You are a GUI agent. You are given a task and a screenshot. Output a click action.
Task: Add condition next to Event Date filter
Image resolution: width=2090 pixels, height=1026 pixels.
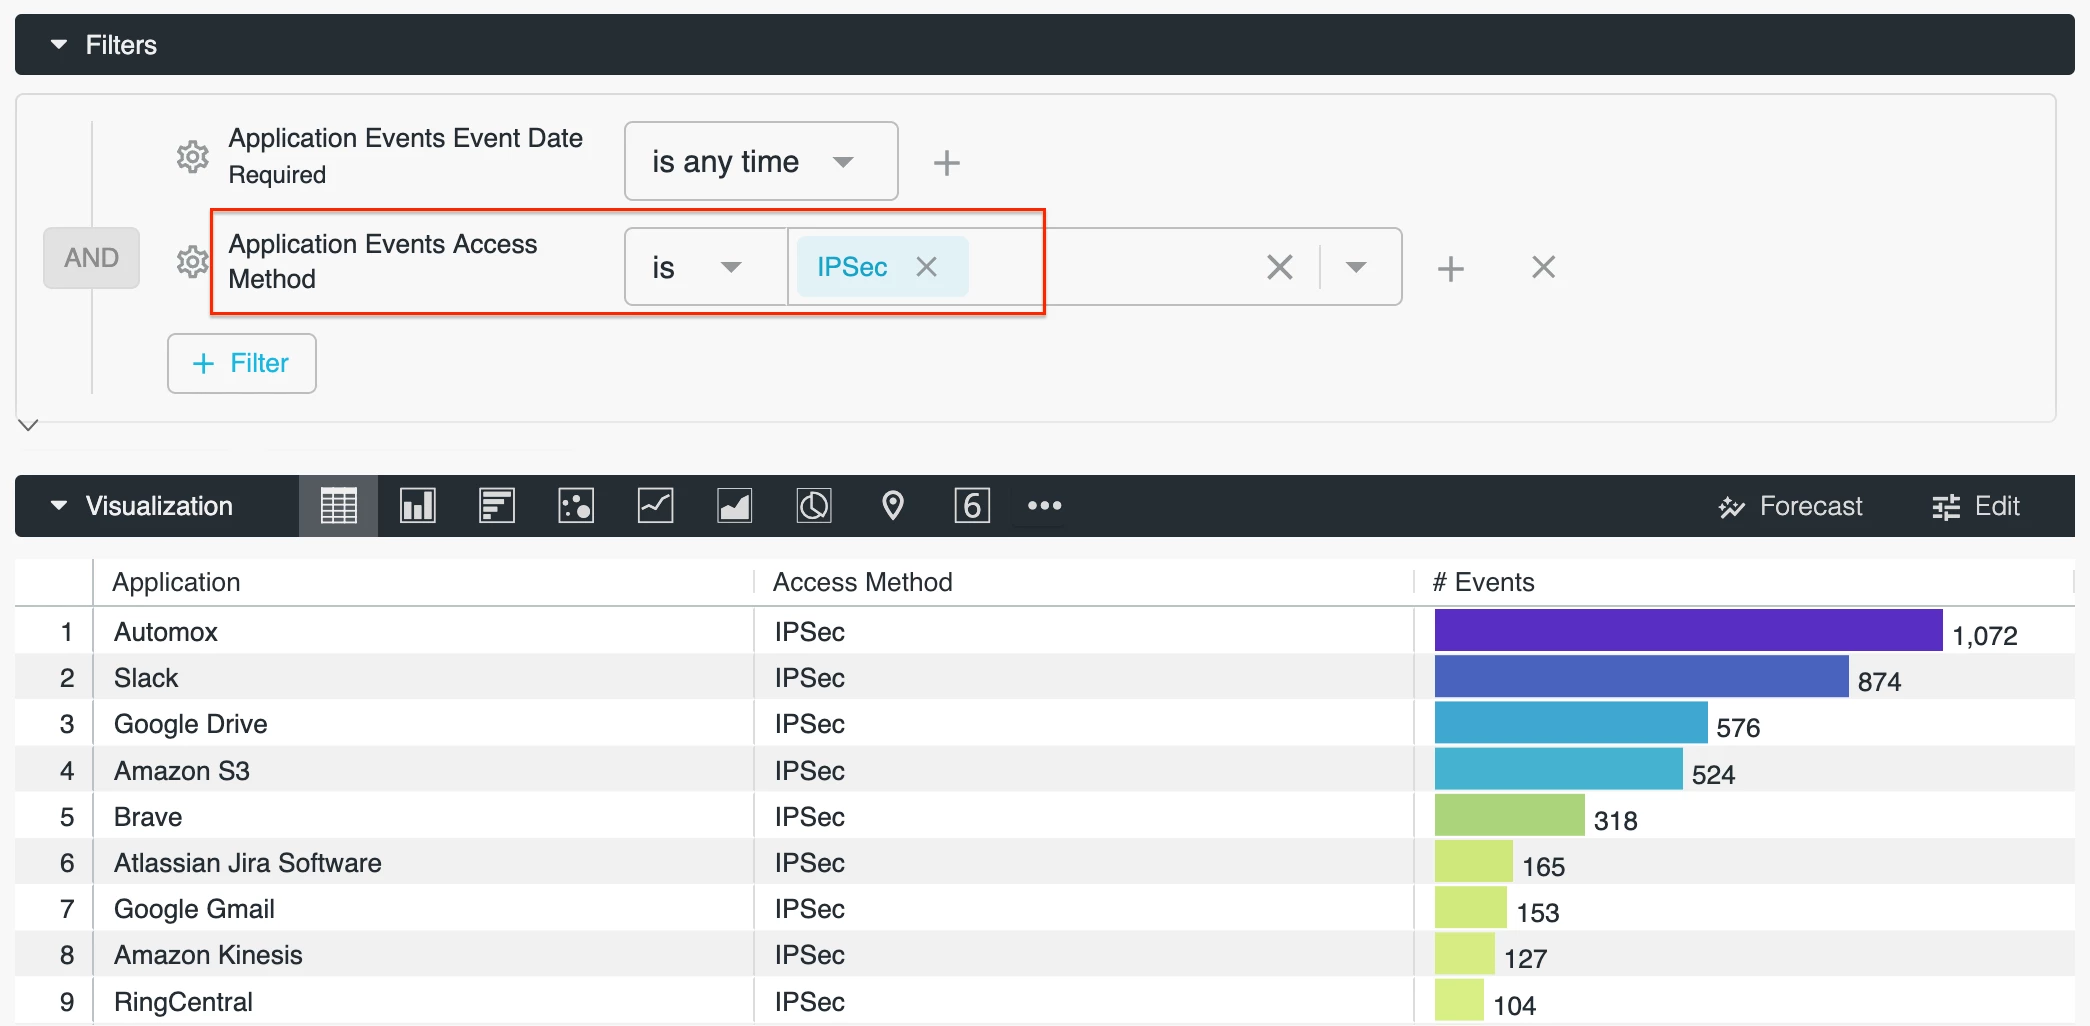pyautogui.click(x=946, y=162)
